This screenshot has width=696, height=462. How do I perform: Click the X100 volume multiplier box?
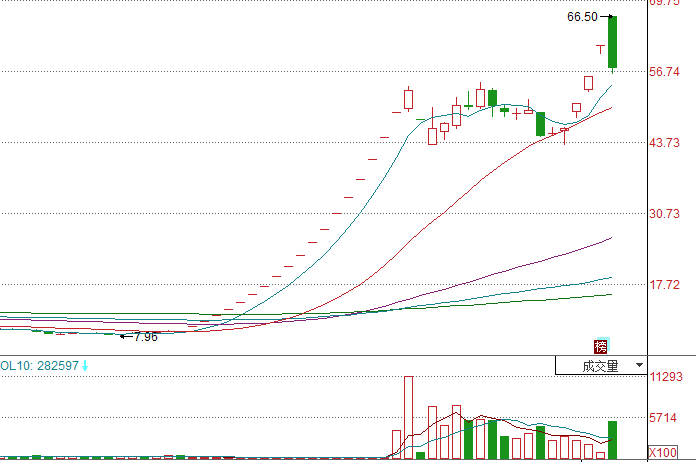coord(663,452)
